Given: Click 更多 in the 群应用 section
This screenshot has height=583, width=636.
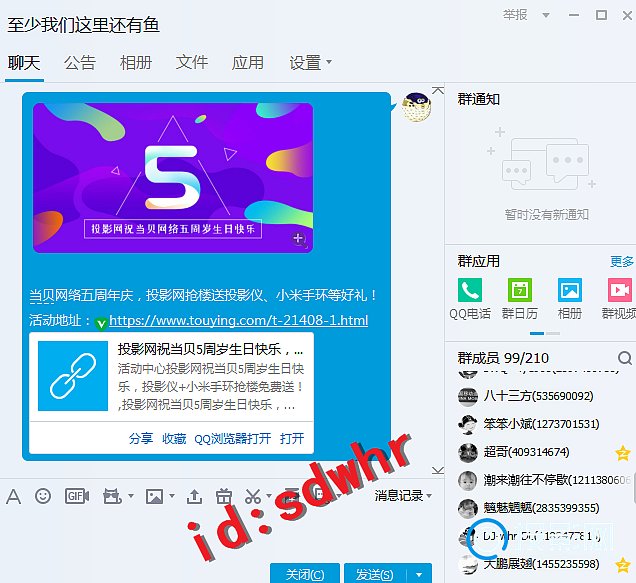Looking at the screenshot, I should click(x=621, y=262).
